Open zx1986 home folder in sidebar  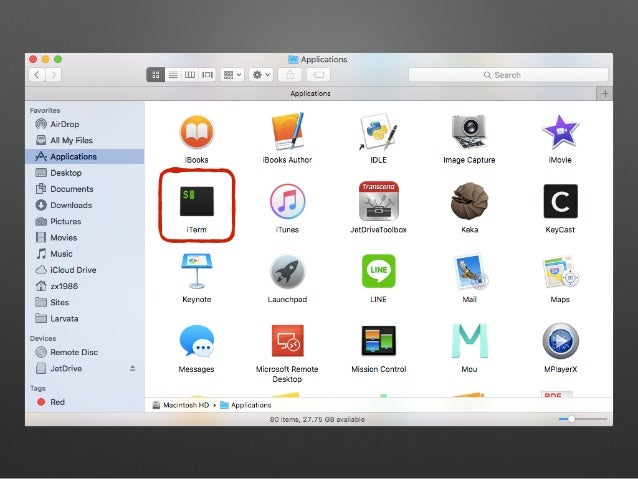pyautogui.click(x=85, y=287)
